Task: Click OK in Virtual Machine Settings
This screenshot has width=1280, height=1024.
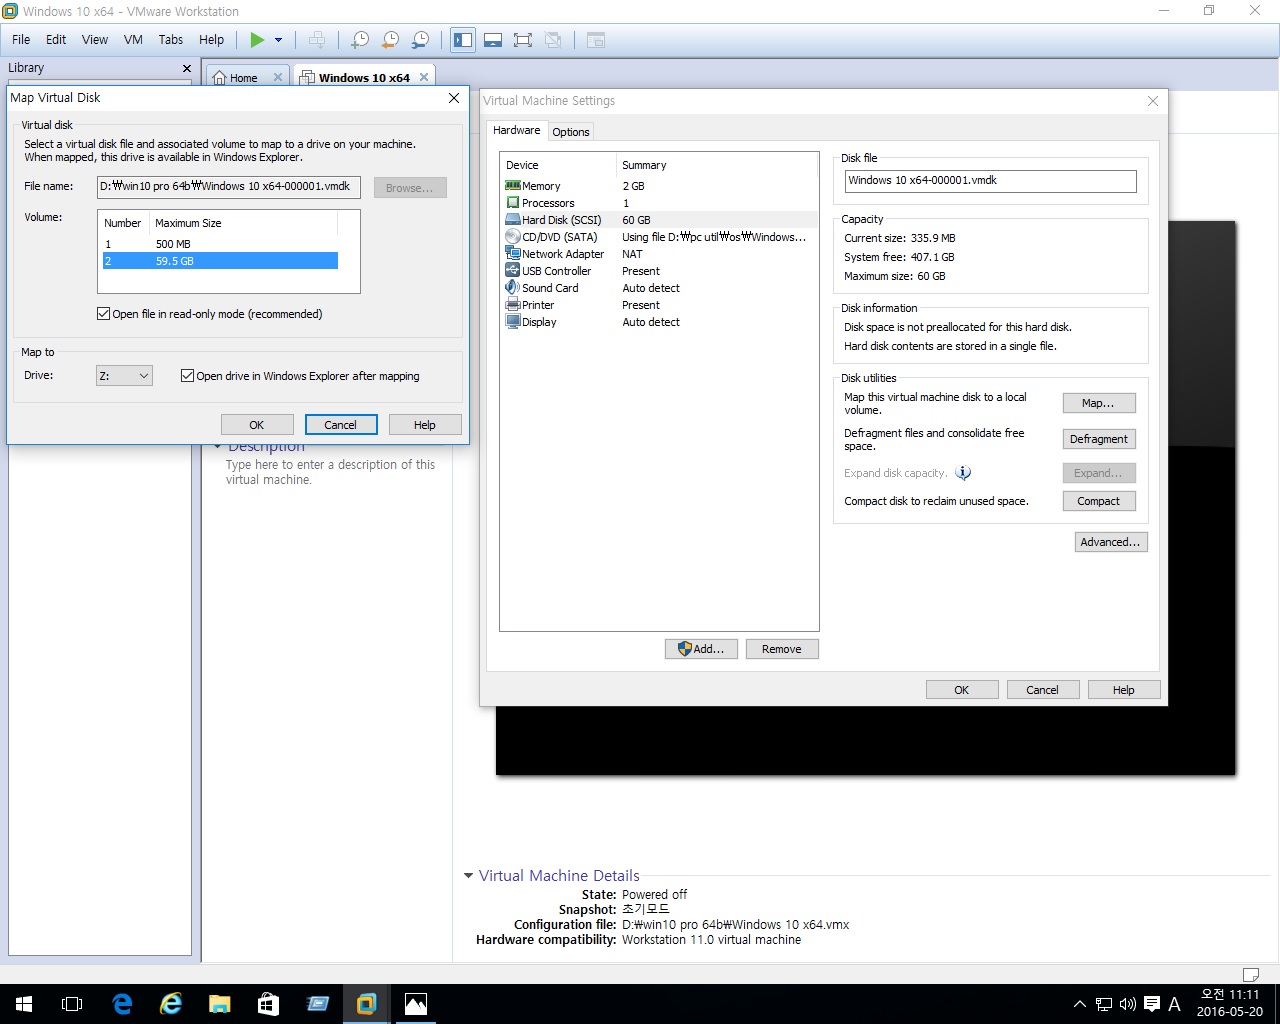Action: click(962, 690)
